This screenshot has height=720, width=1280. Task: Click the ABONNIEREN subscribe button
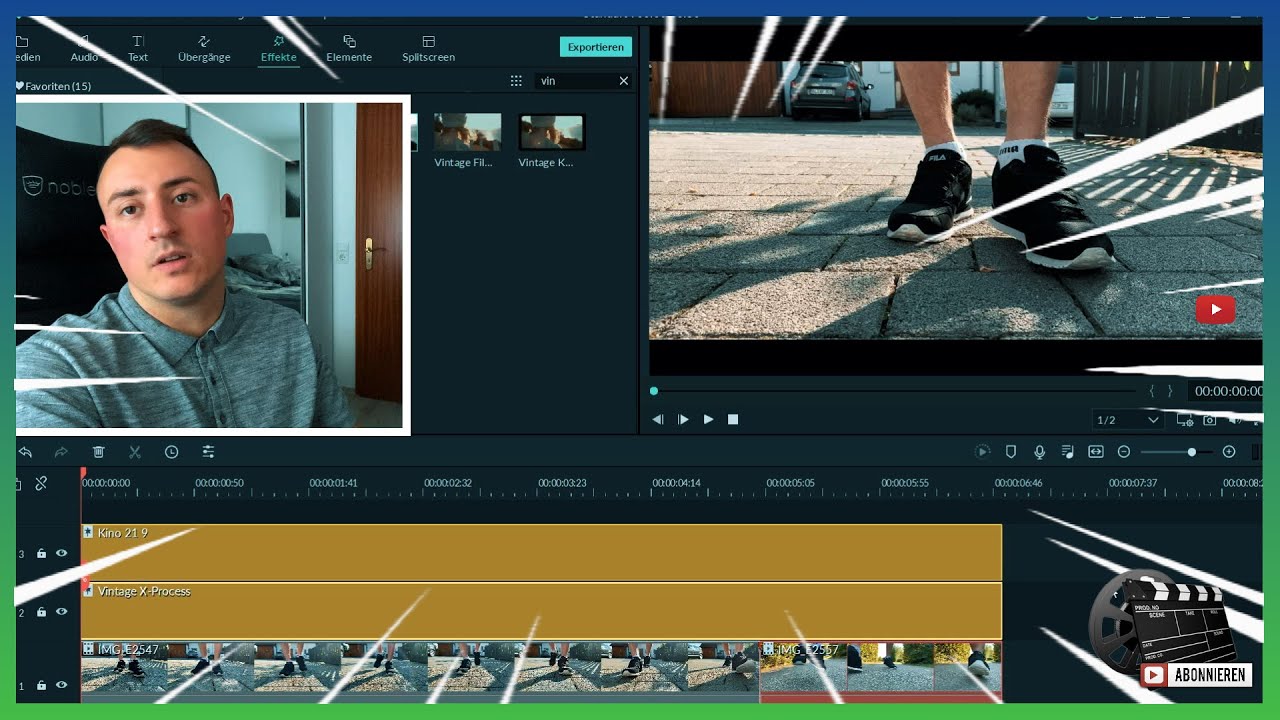[x=1196, y=675]
